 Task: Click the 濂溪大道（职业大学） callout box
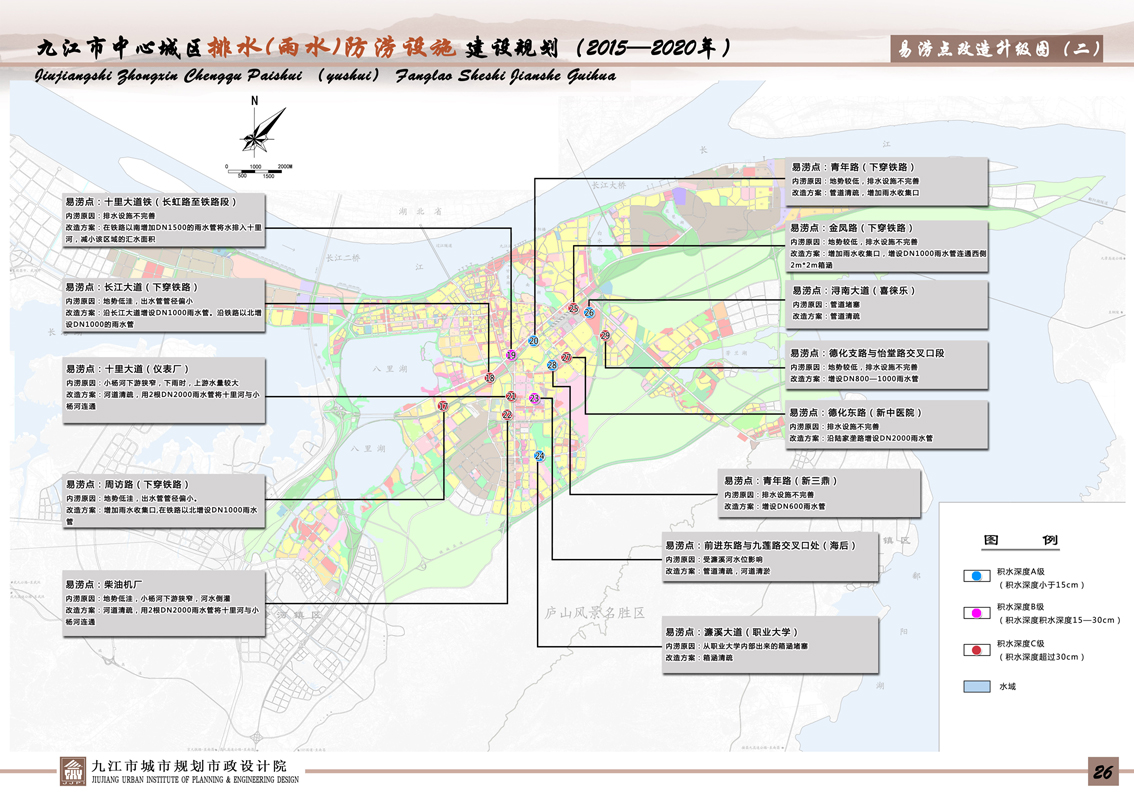tap(770, 645)
